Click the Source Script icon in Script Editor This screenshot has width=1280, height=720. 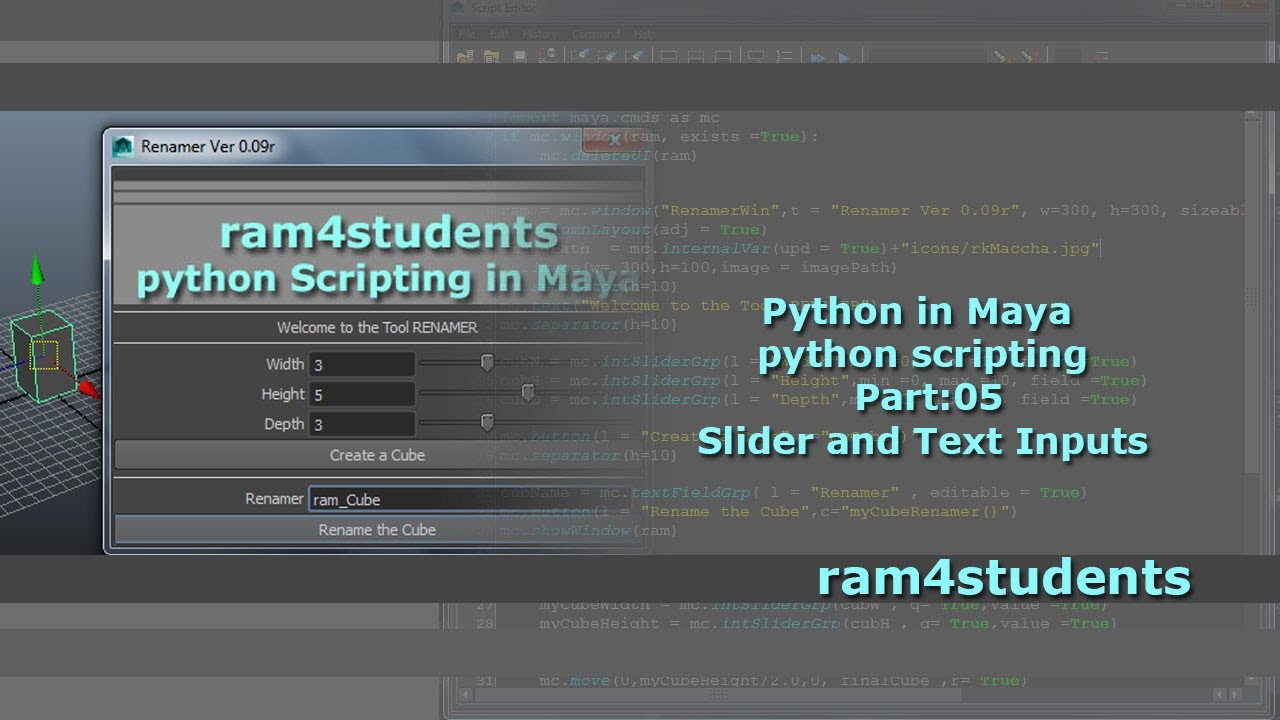tap(493, 57)
